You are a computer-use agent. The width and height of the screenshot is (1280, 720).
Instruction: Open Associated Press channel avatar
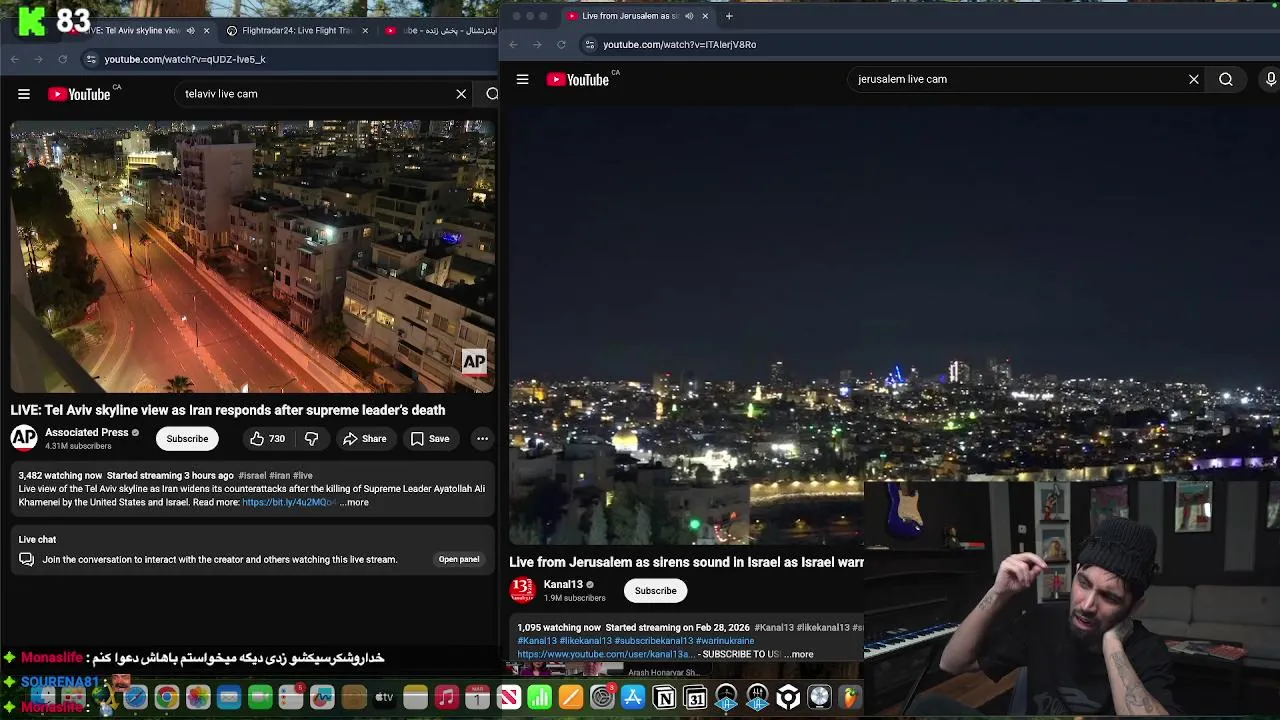(24, 438)
